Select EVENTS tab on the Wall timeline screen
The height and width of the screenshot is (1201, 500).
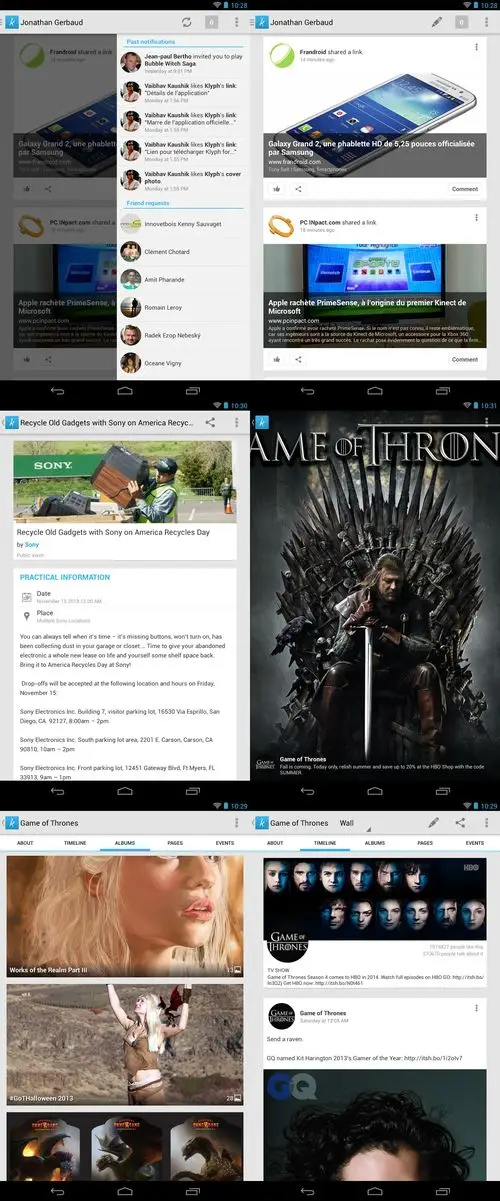pyautogui.click(x=475, y=843)
